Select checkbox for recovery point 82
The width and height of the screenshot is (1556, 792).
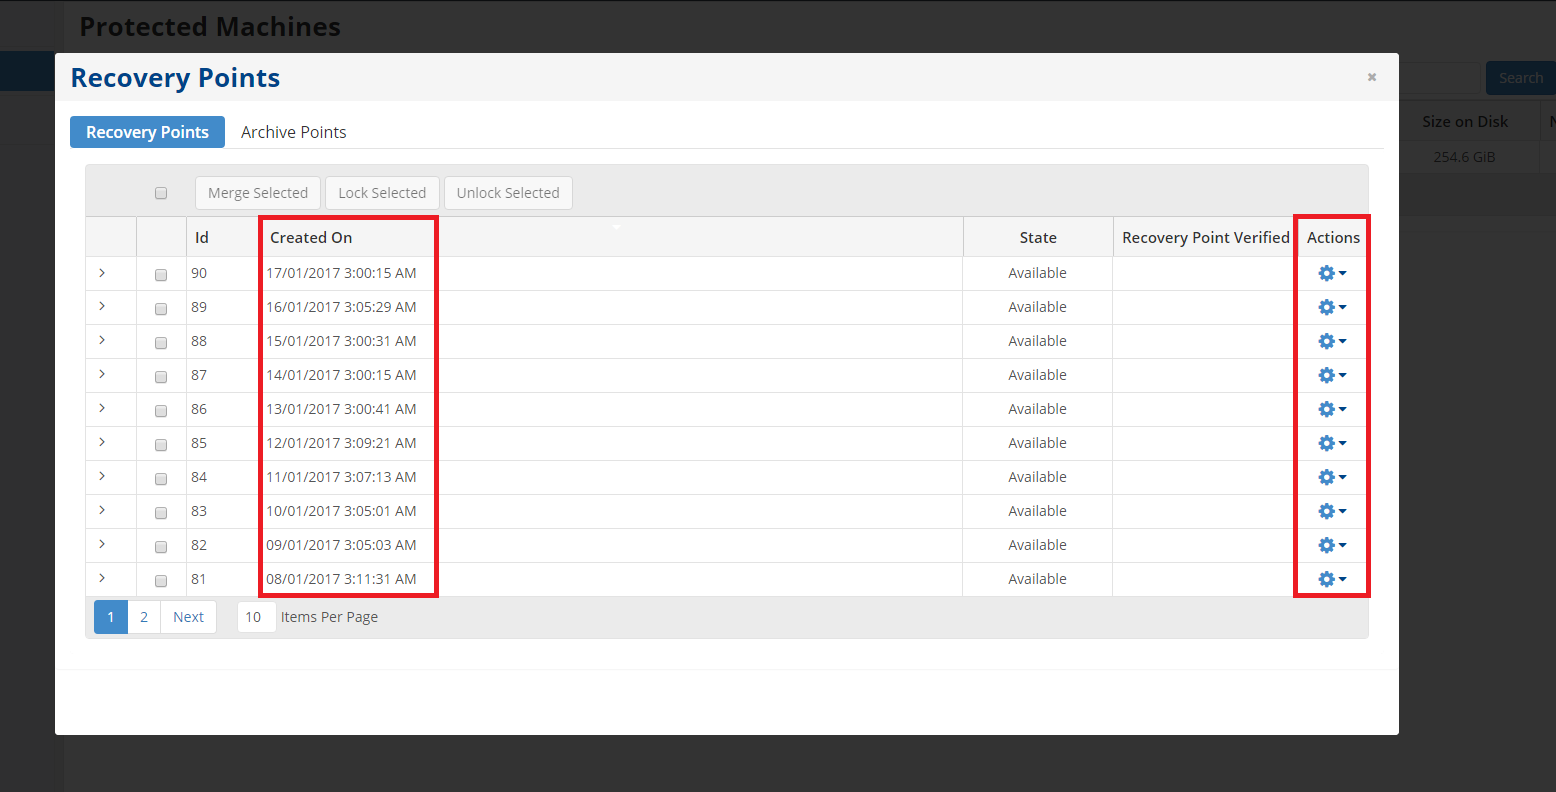pos(161,546)
